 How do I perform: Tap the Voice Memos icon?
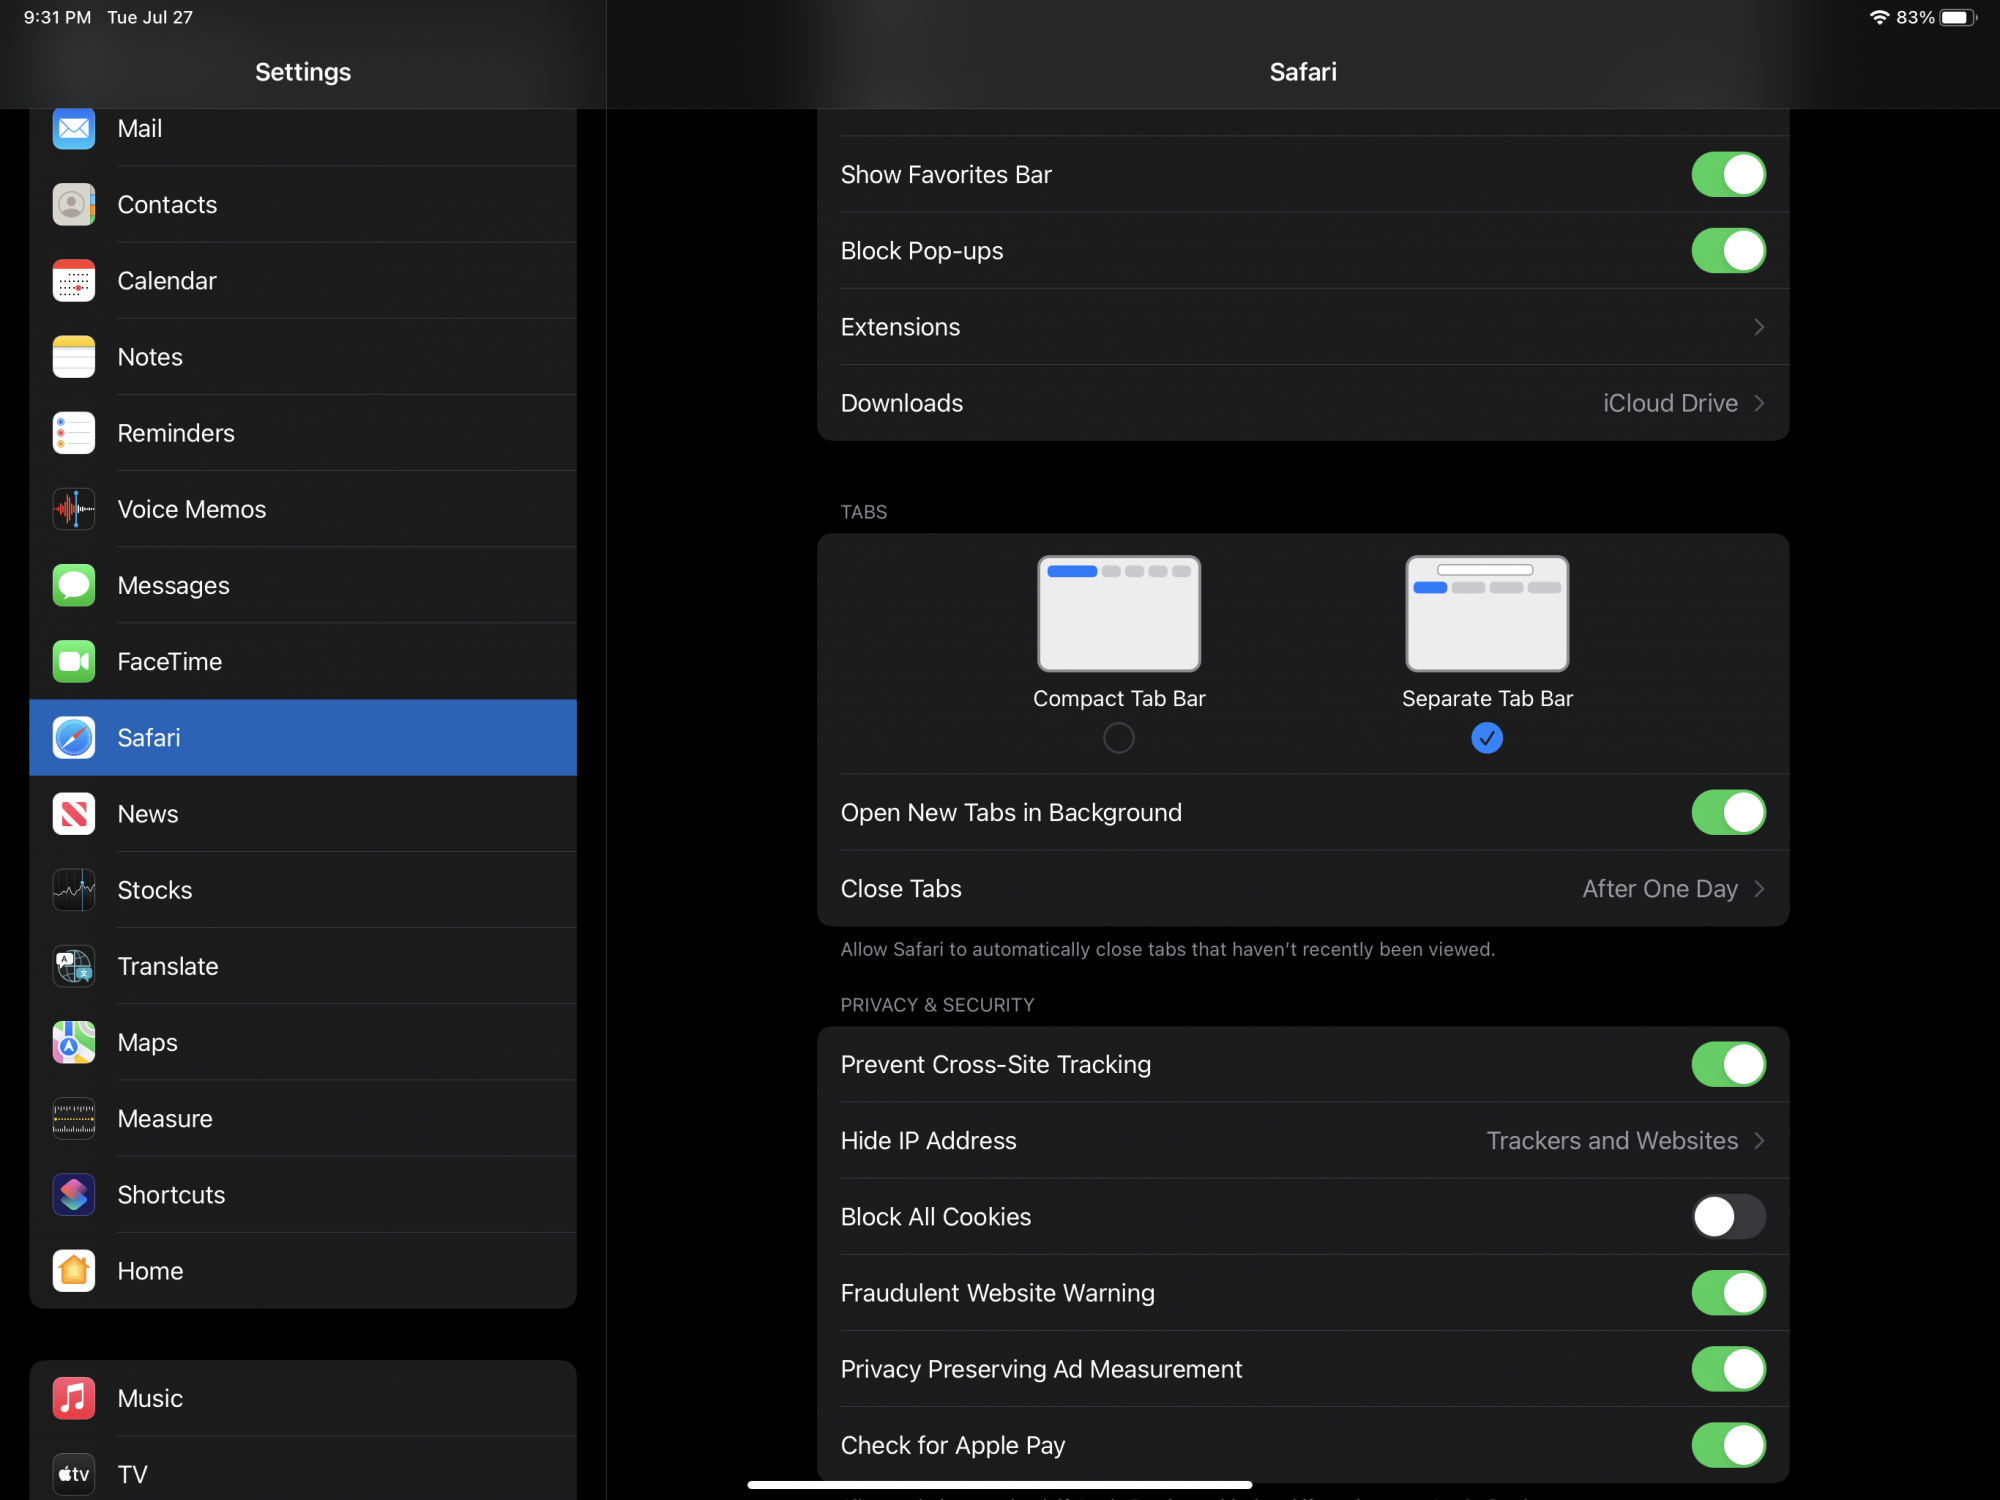(x=73, y=509)
